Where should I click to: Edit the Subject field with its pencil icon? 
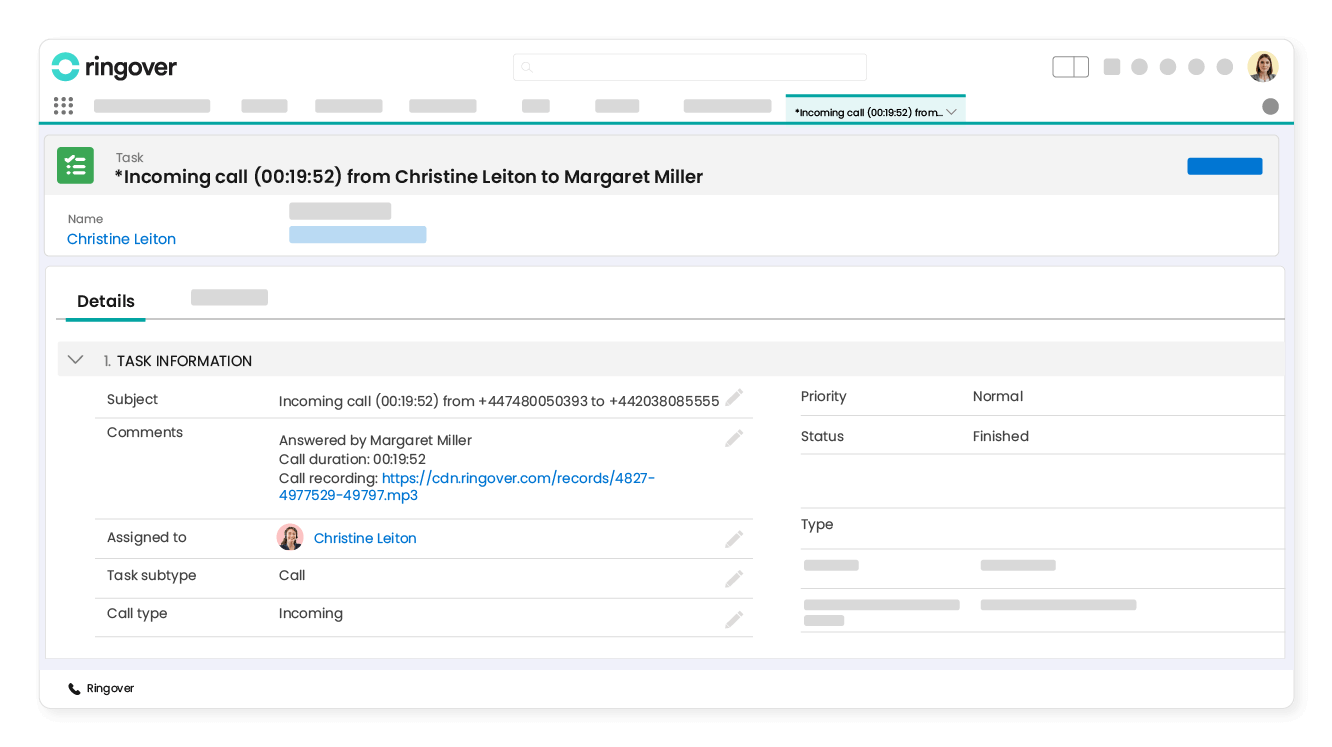tap(734, 397)
